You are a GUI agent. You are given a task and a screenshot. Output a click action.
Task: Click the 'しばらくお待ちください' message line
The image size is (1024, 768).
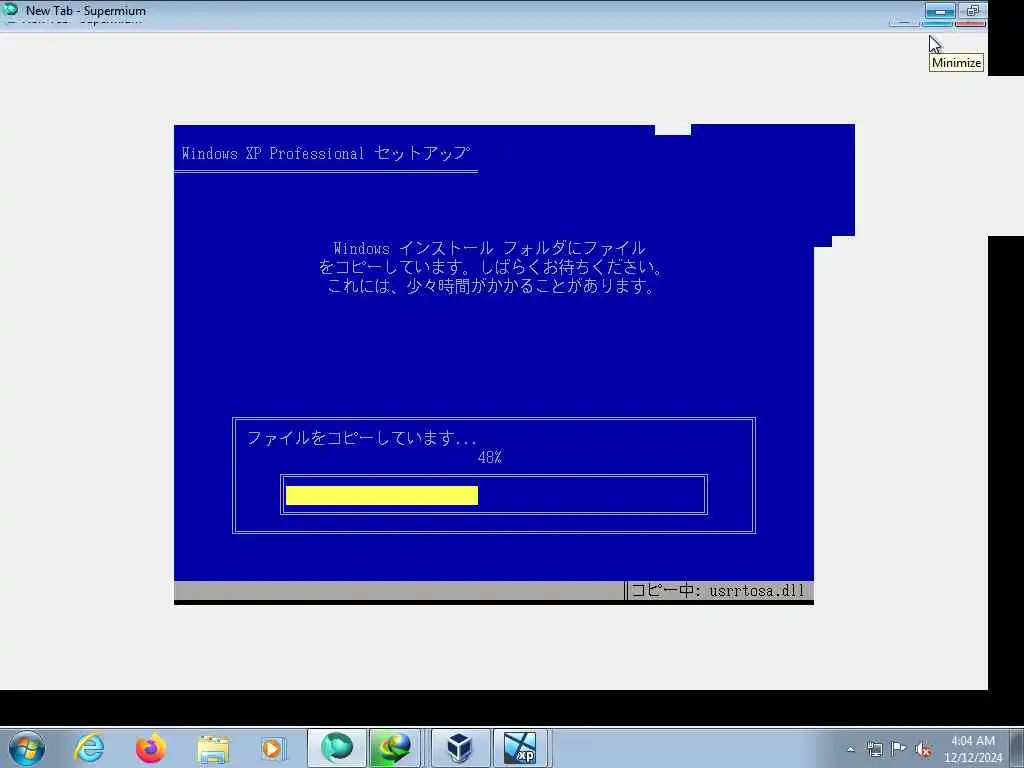490,267
